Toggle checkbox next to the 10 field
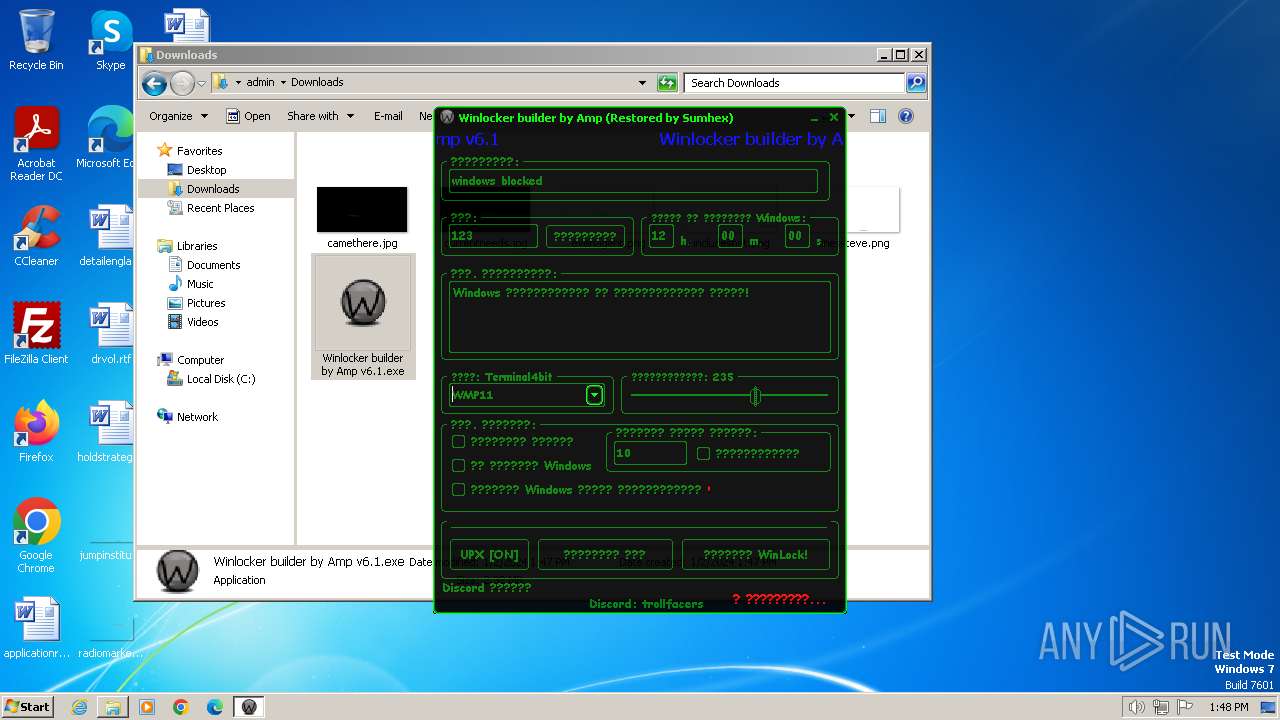The image size is (1280, 720). tap(704, 453)
